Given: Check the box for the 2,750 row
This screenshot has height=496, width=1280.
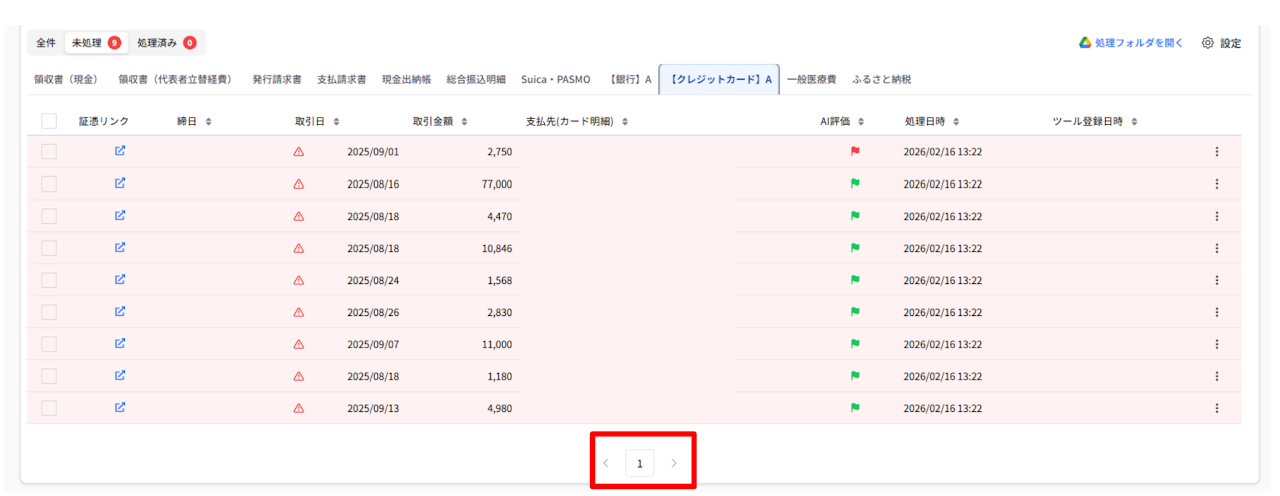Looking at the screenshot, I should click(x=49, y=152).
